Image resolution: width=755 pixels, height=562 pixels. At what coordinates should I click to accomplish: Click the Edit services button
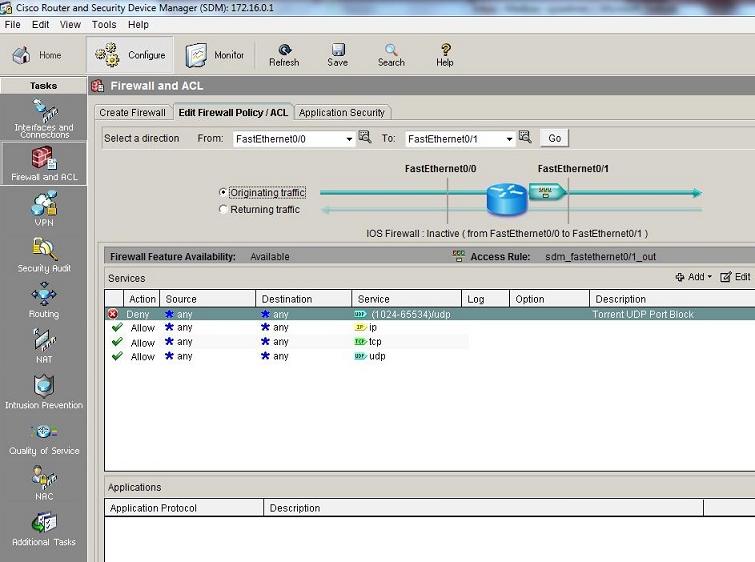(x=735, y=277)
